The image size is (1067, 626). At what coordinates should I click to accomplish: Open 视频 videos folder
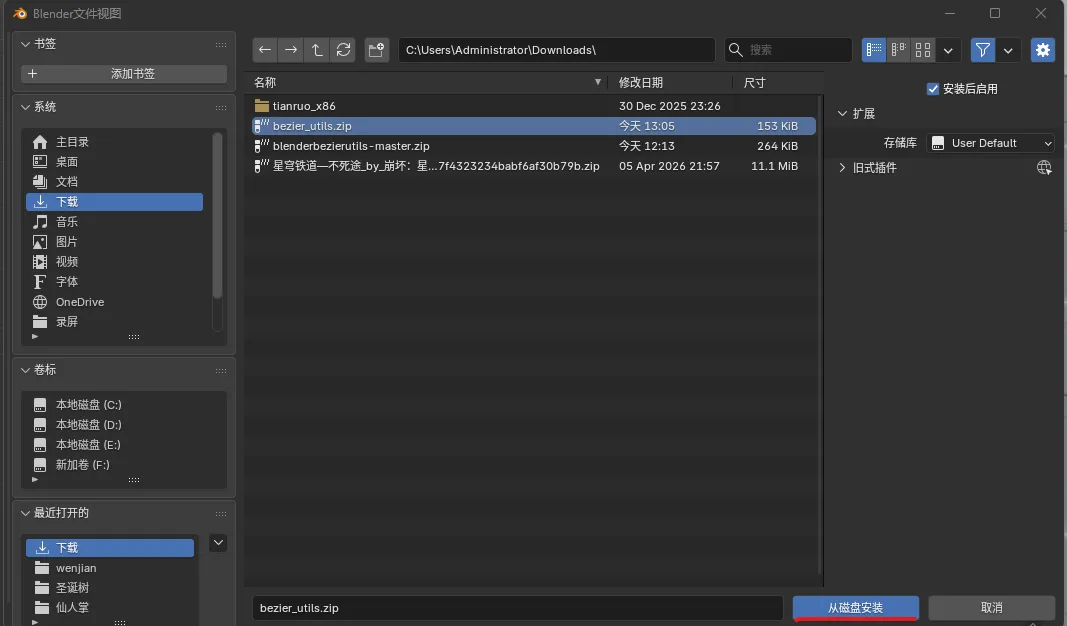[114, 261]
